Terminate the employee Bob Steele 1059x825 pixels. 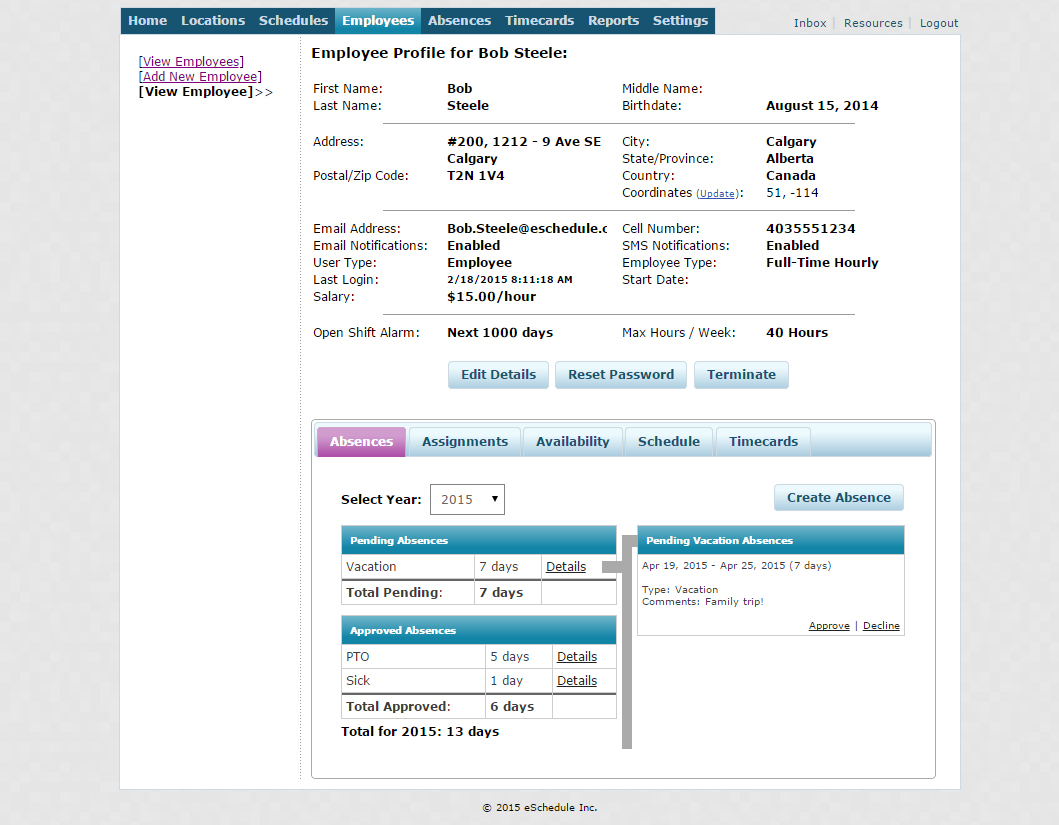tap(741, 375)
